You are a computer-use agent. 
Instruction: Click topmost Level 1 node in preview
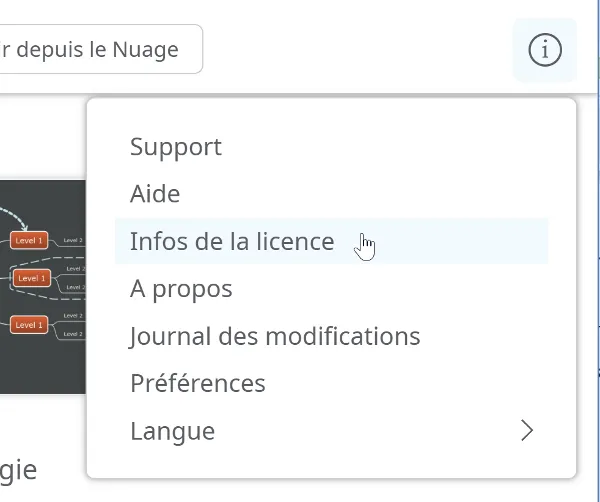pyautogui.click(x=29, y=240)
